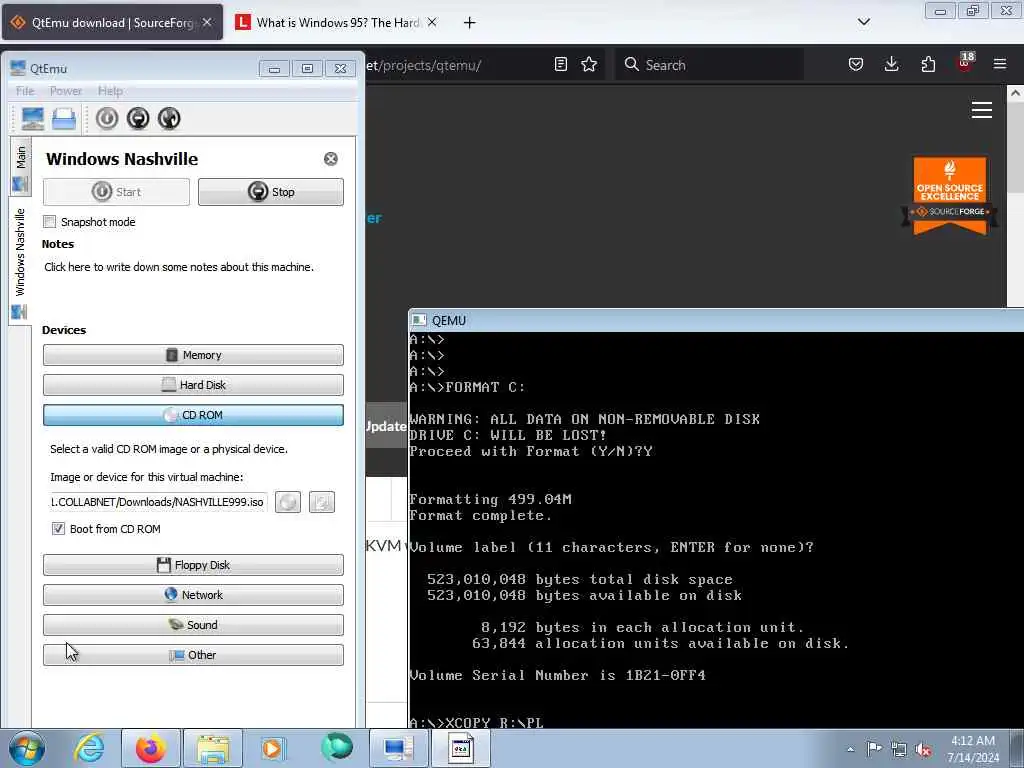Expand the Memory device section

(x=193, y=355)
